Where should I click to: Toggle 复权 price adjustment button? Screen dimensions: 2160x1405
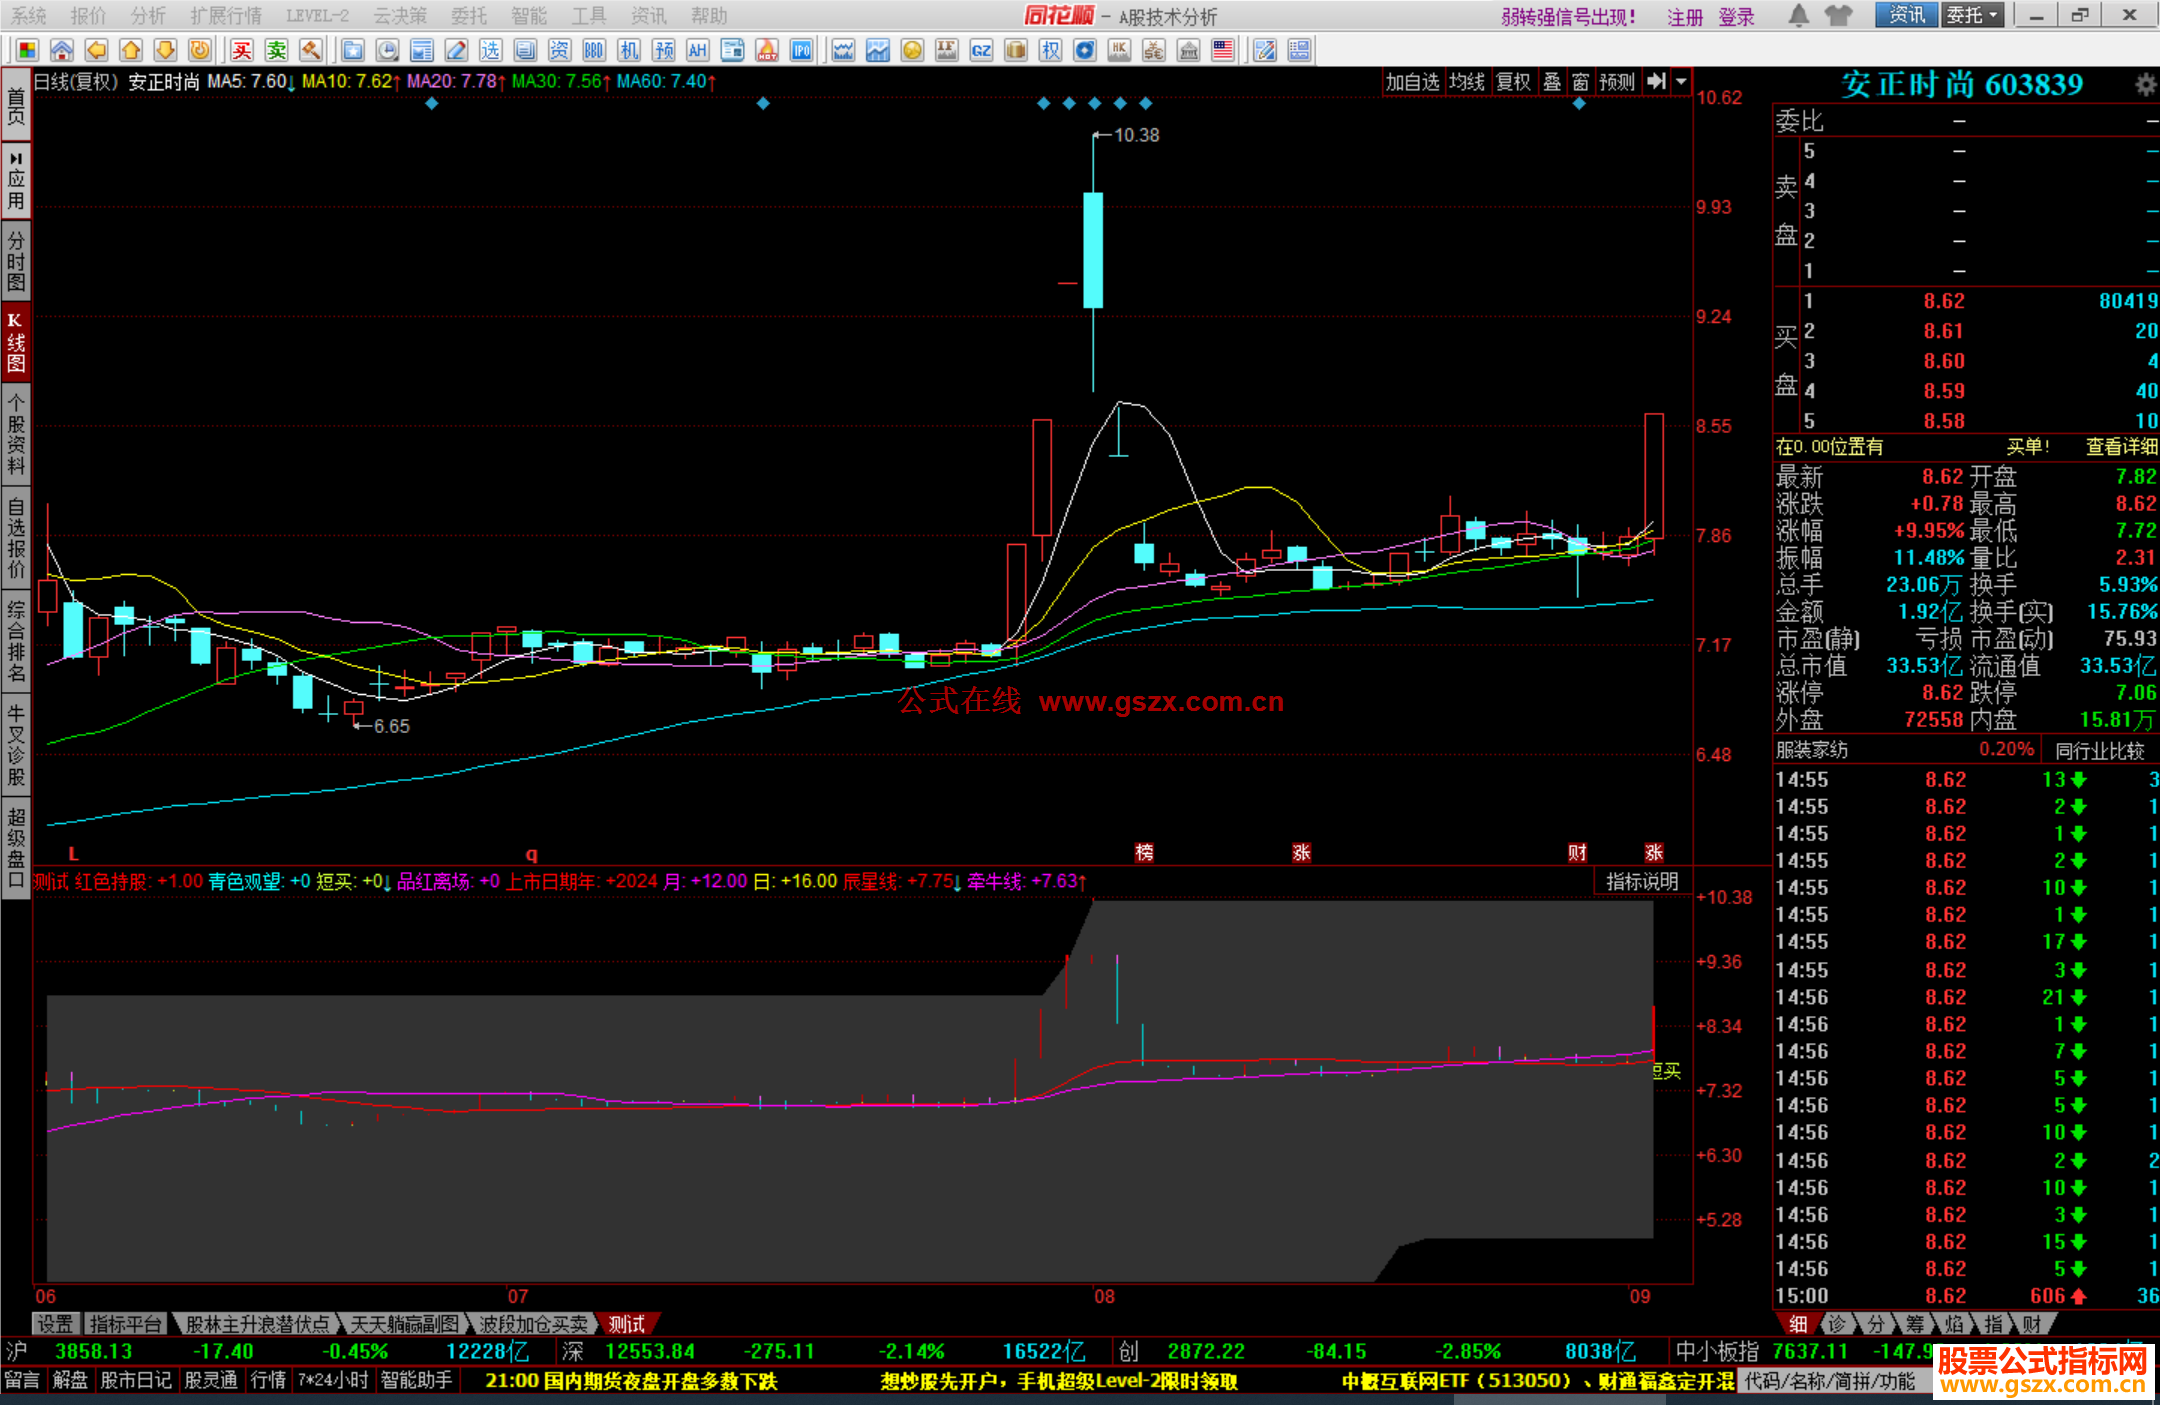pyautogui.click(x=1513, y=82)
